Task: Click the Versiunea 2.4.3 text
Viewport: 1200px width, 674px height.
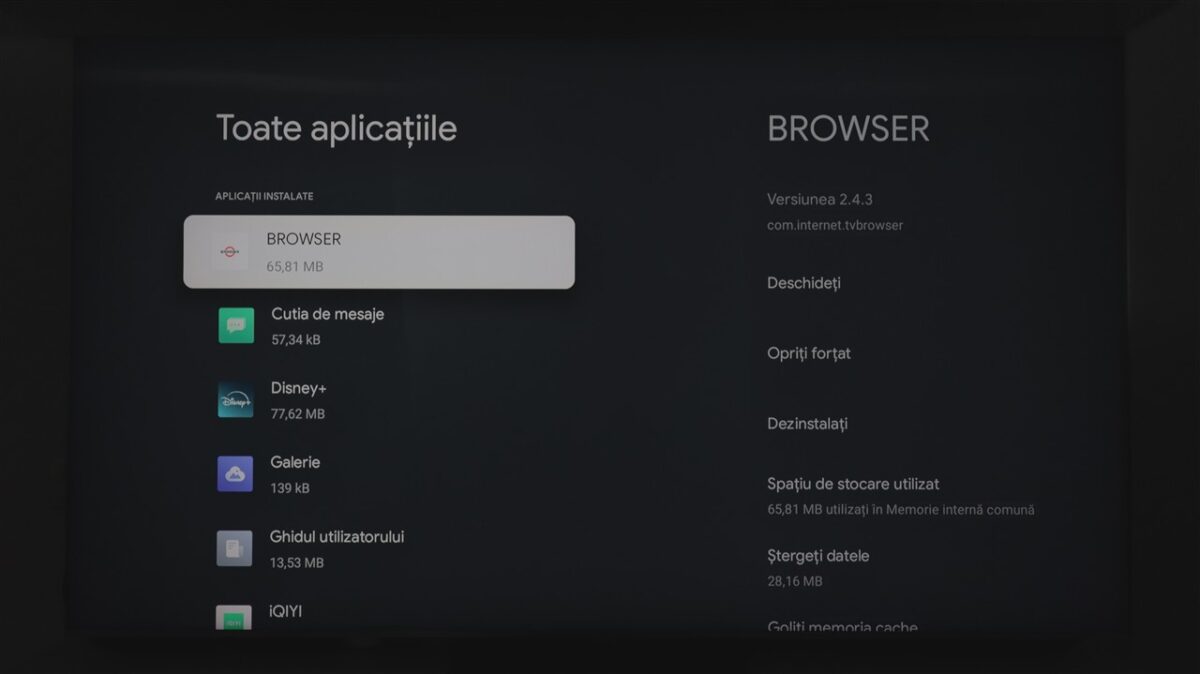Action: click(819, 199)
